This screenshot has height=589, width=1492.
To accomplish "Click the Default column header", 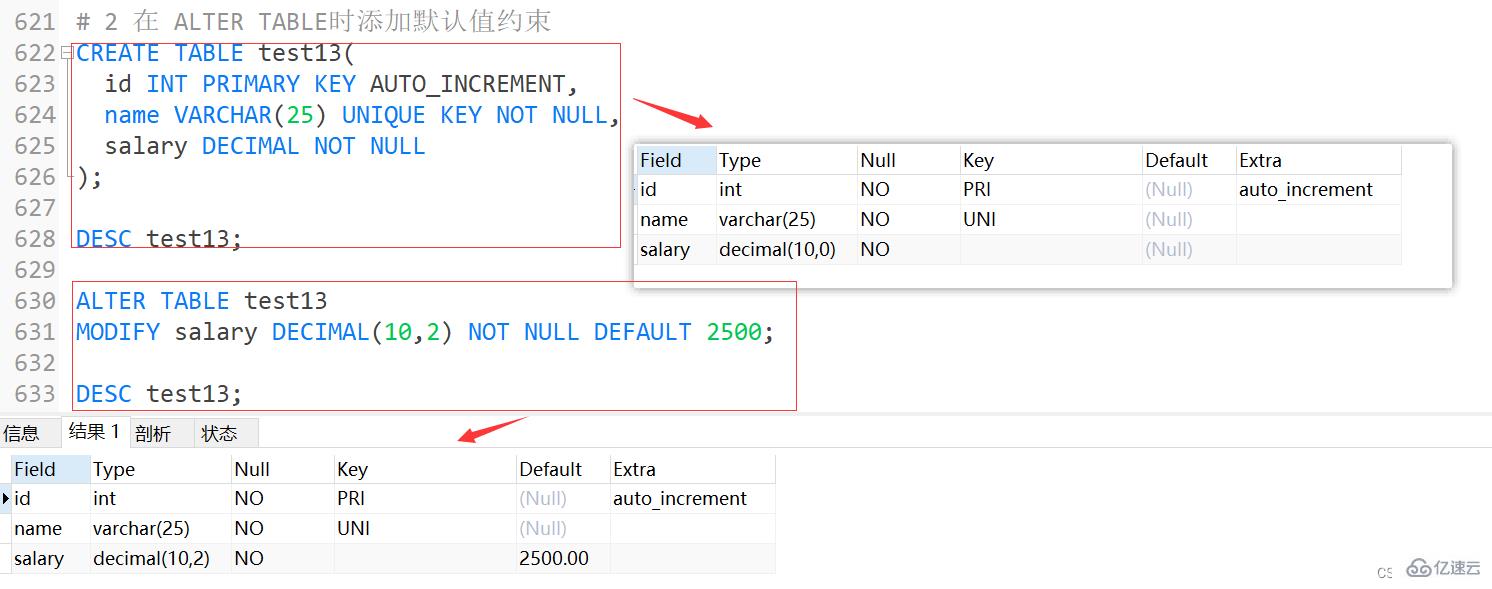I will pos(545,468).
